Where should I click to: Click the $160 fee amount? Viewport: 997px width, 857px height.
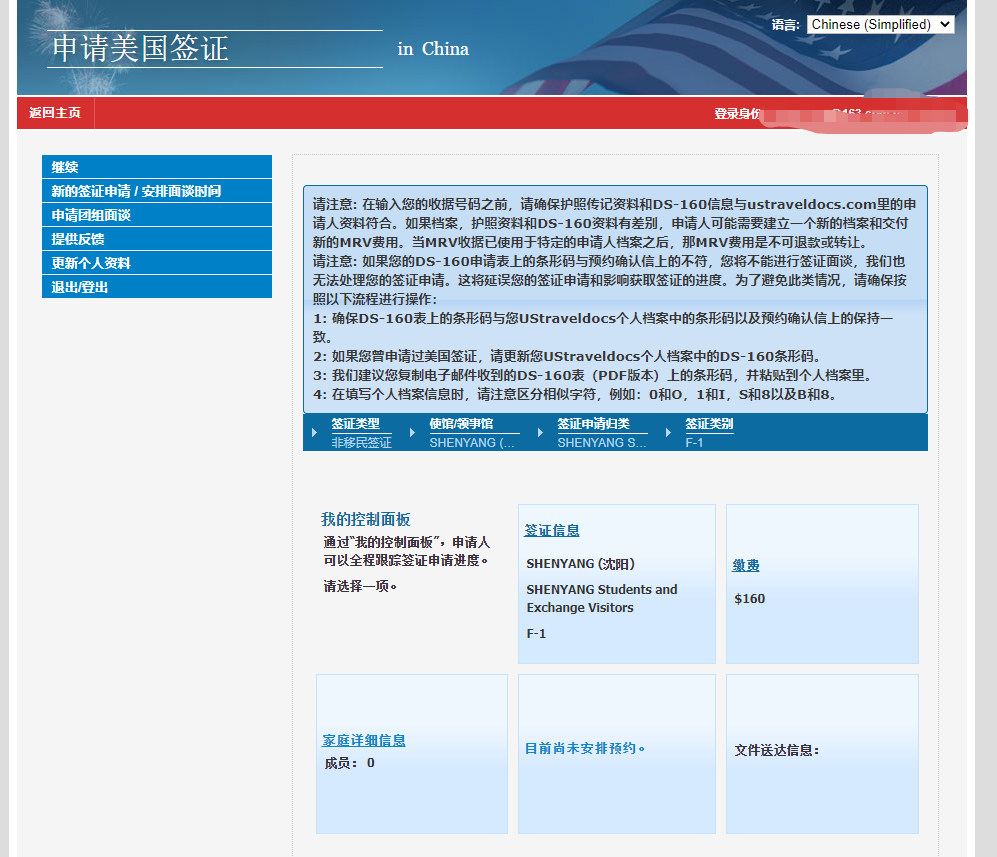750,598
